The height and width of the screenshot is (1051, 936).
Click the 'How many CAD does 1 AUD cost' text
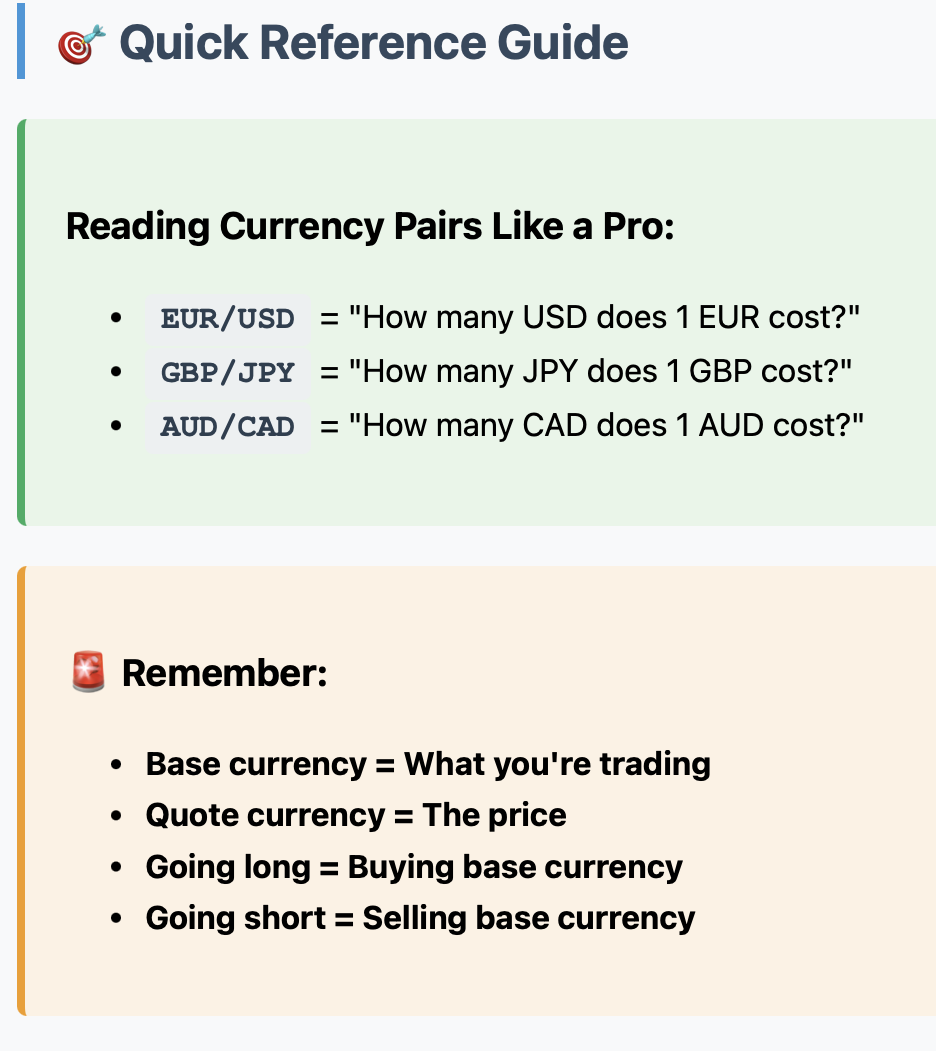605,427
